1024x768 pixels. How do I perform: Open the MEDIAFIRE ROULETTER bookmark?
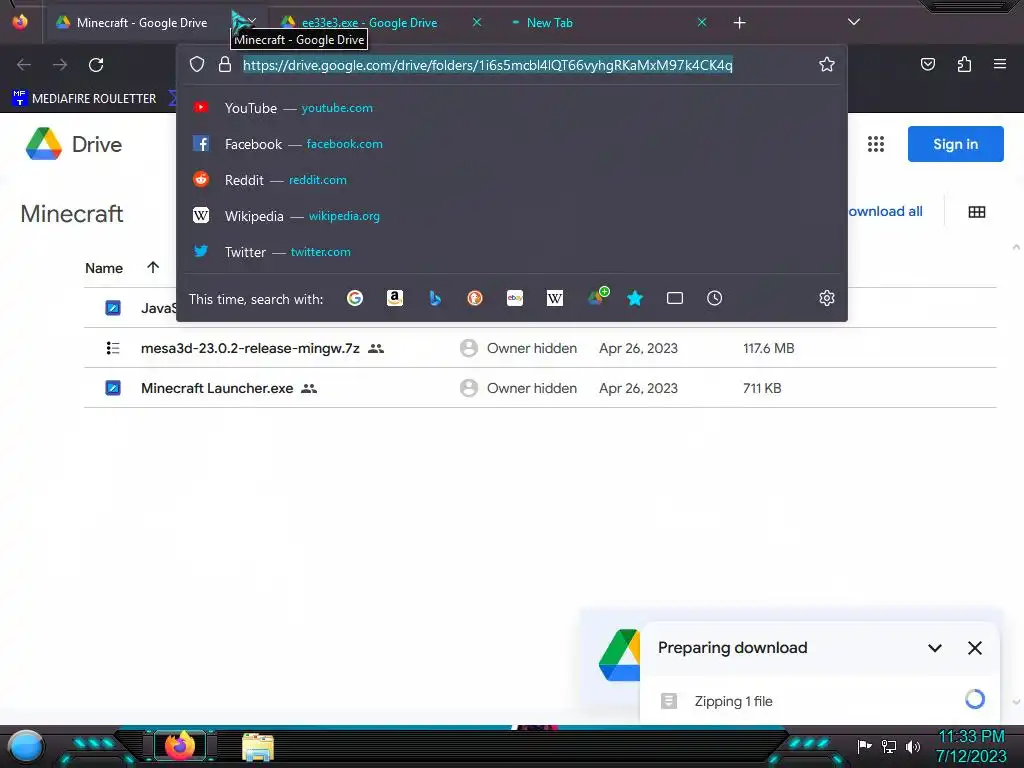(85, 99)
